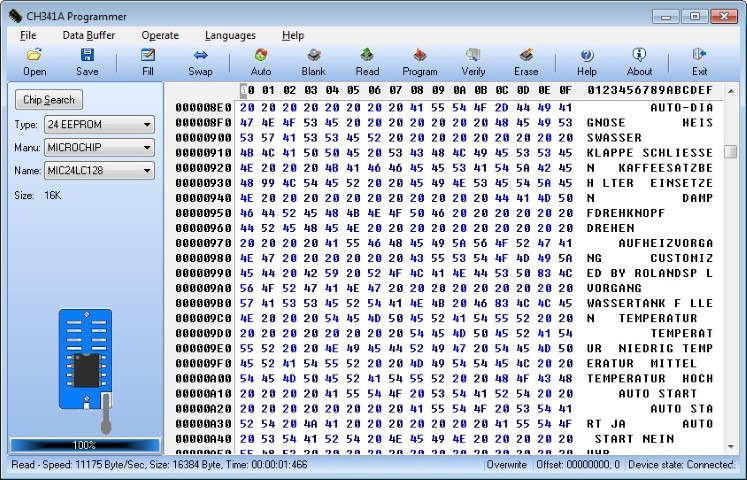Click the Save toolbar icon

coord(87,56)
